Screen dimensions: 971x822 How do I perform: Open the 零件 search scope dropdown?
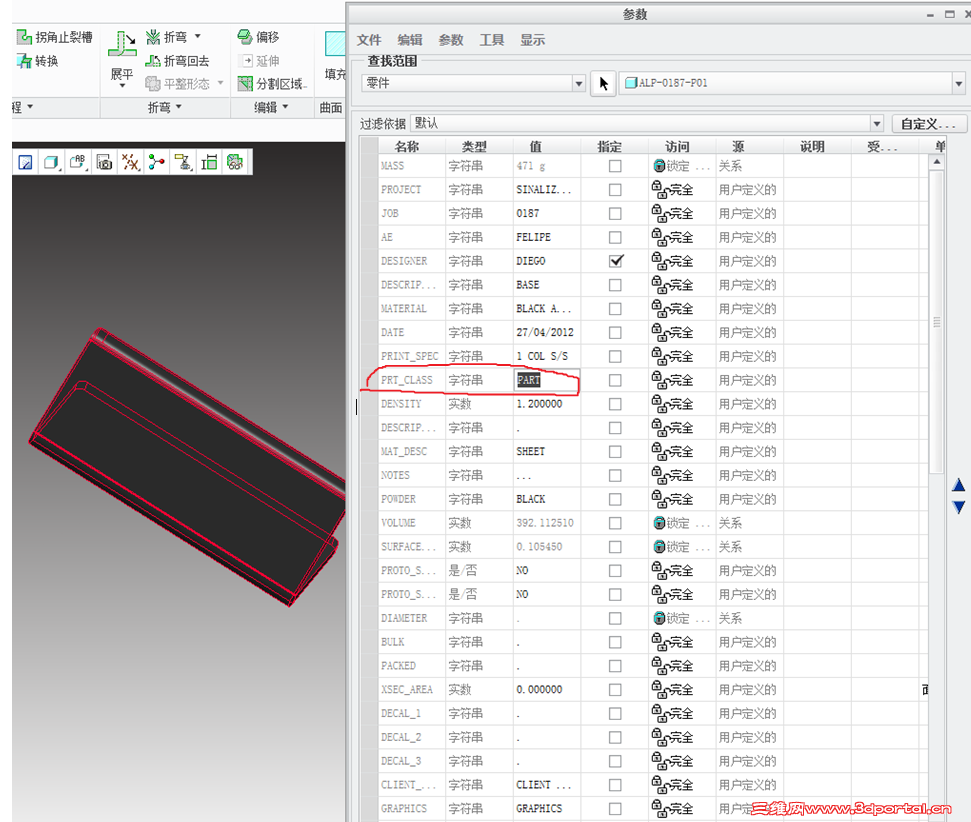click(x=578, y=83)
